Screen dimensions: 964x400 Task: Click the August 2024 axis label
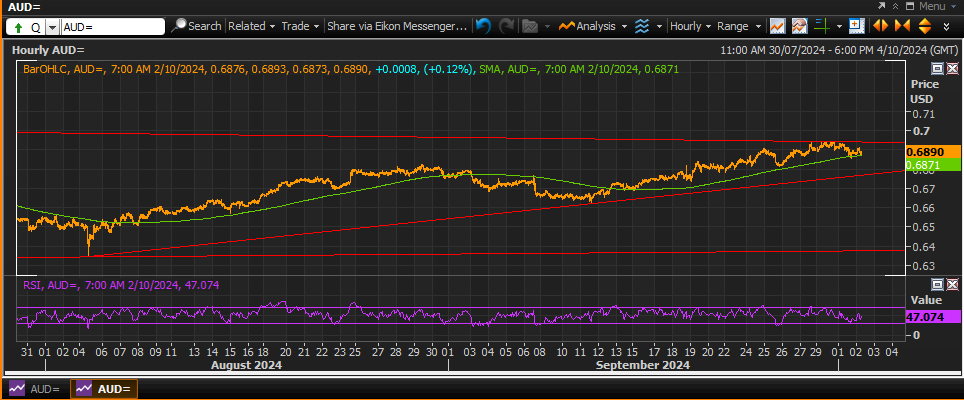[246, 365]
